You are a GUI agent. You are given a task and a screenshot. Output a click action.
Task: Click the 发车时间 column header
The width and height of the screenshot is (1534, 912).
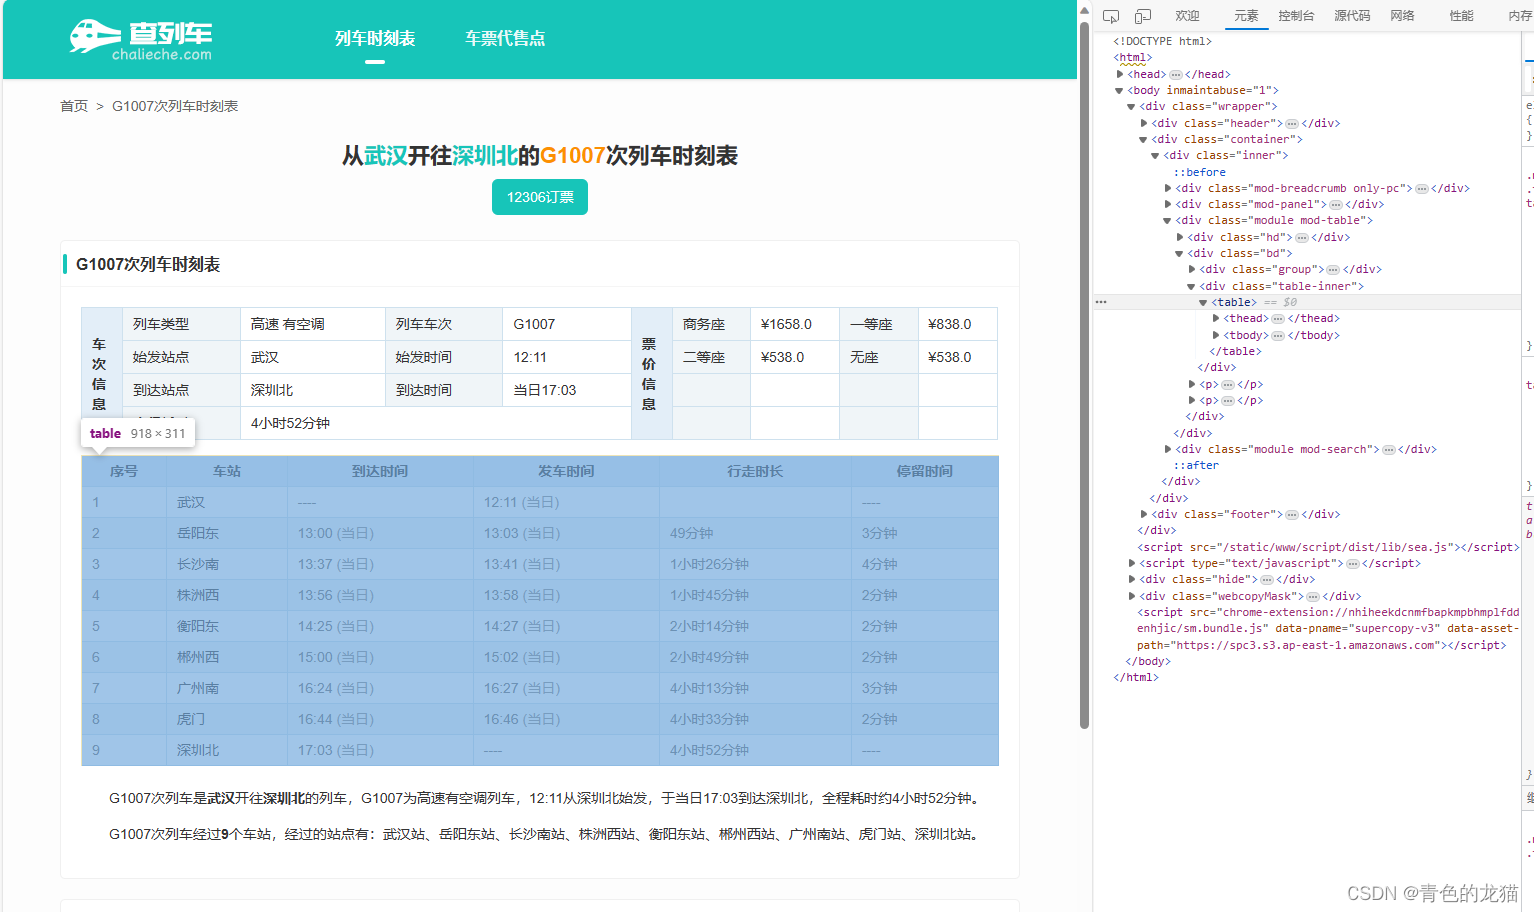(x=566, y=471)
